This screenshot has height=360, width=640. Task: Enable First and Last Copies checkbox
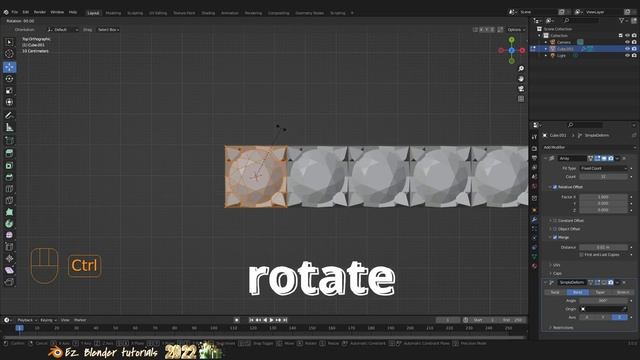(x=581, y=254)
